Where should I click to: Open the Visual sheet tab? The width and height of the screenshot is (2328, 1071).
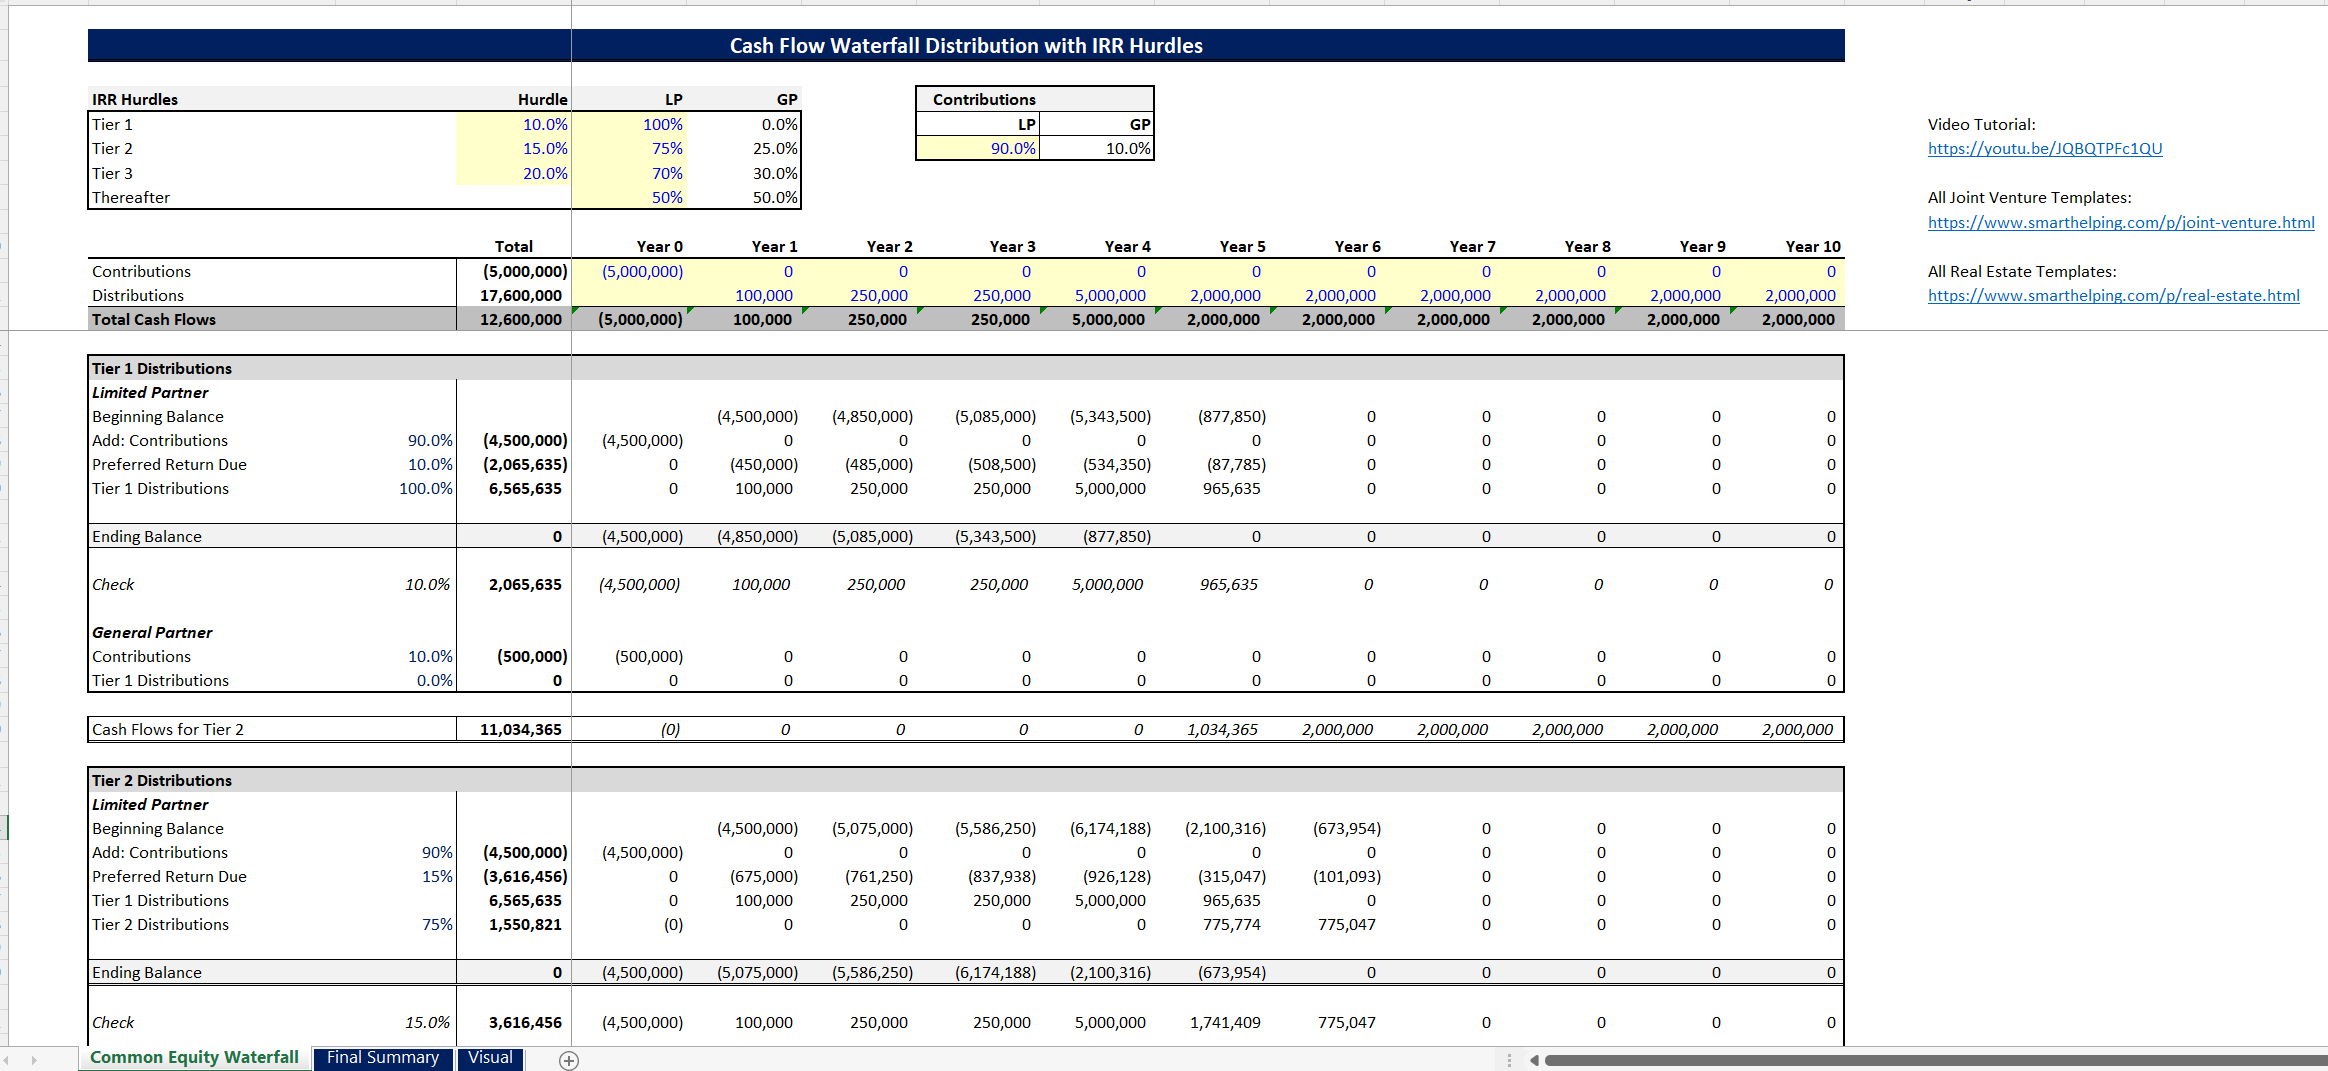[x=490, y=1058]
